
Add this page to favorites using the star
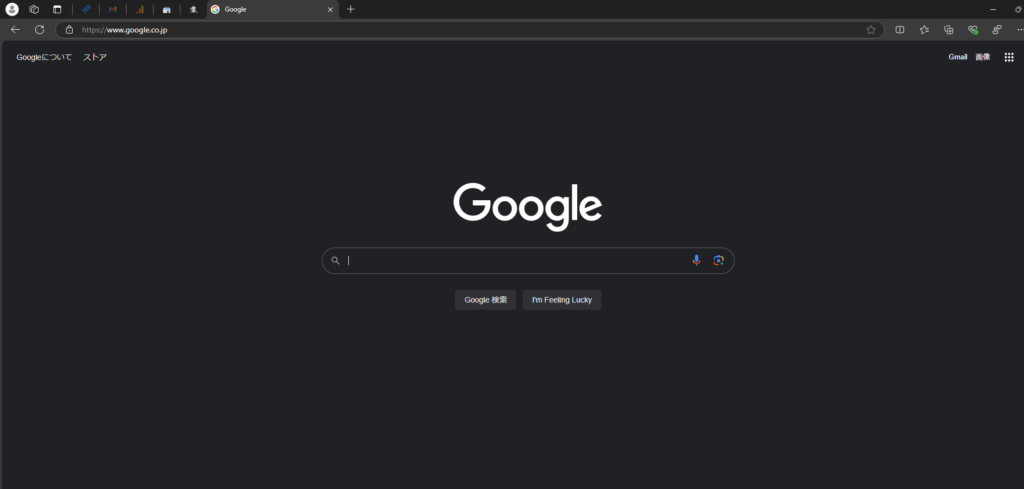[871, 30]
